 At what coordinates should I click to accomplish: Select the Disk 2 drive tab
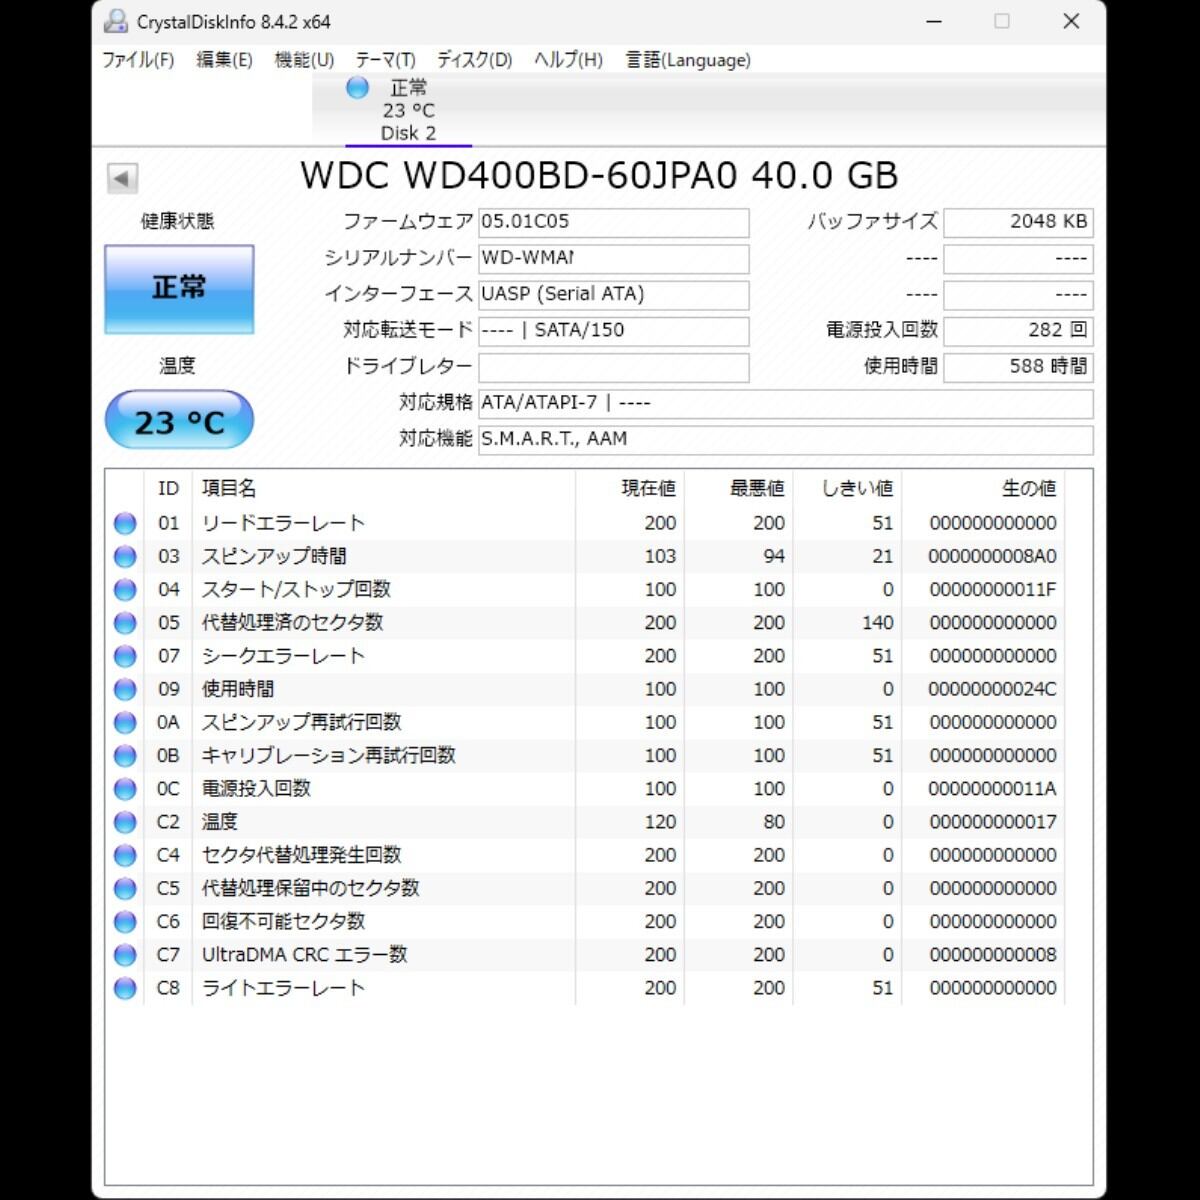click(408, 110)
